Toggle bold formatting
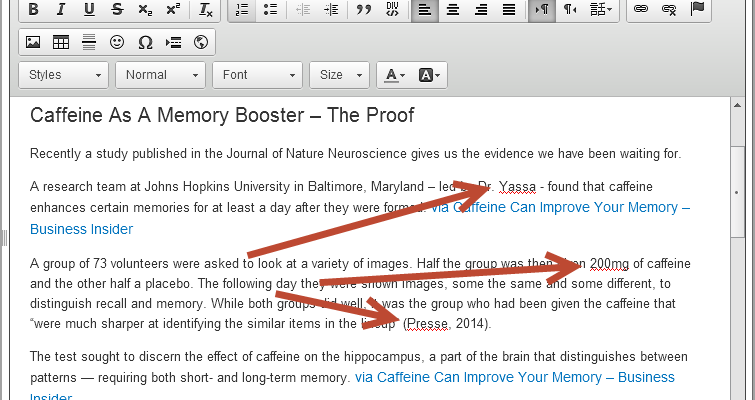 pyautogui.click(x=33, y=9)
